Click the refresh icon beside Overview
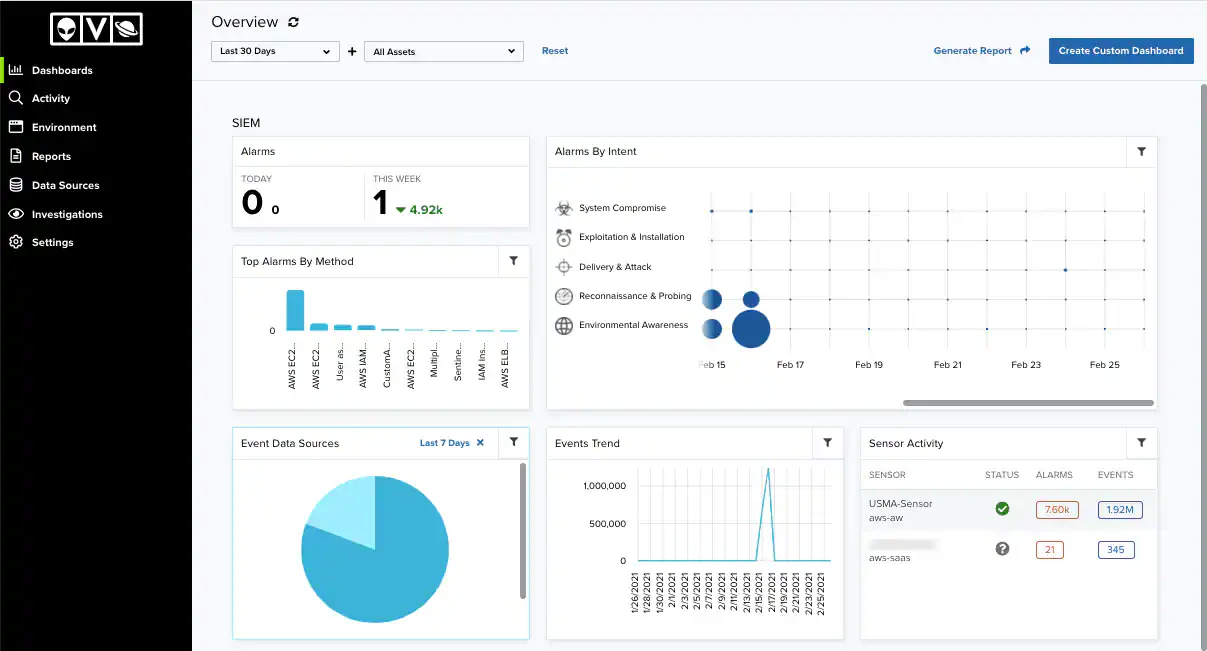This screenshot has width=1207, height=651. [x=293, y=22]
